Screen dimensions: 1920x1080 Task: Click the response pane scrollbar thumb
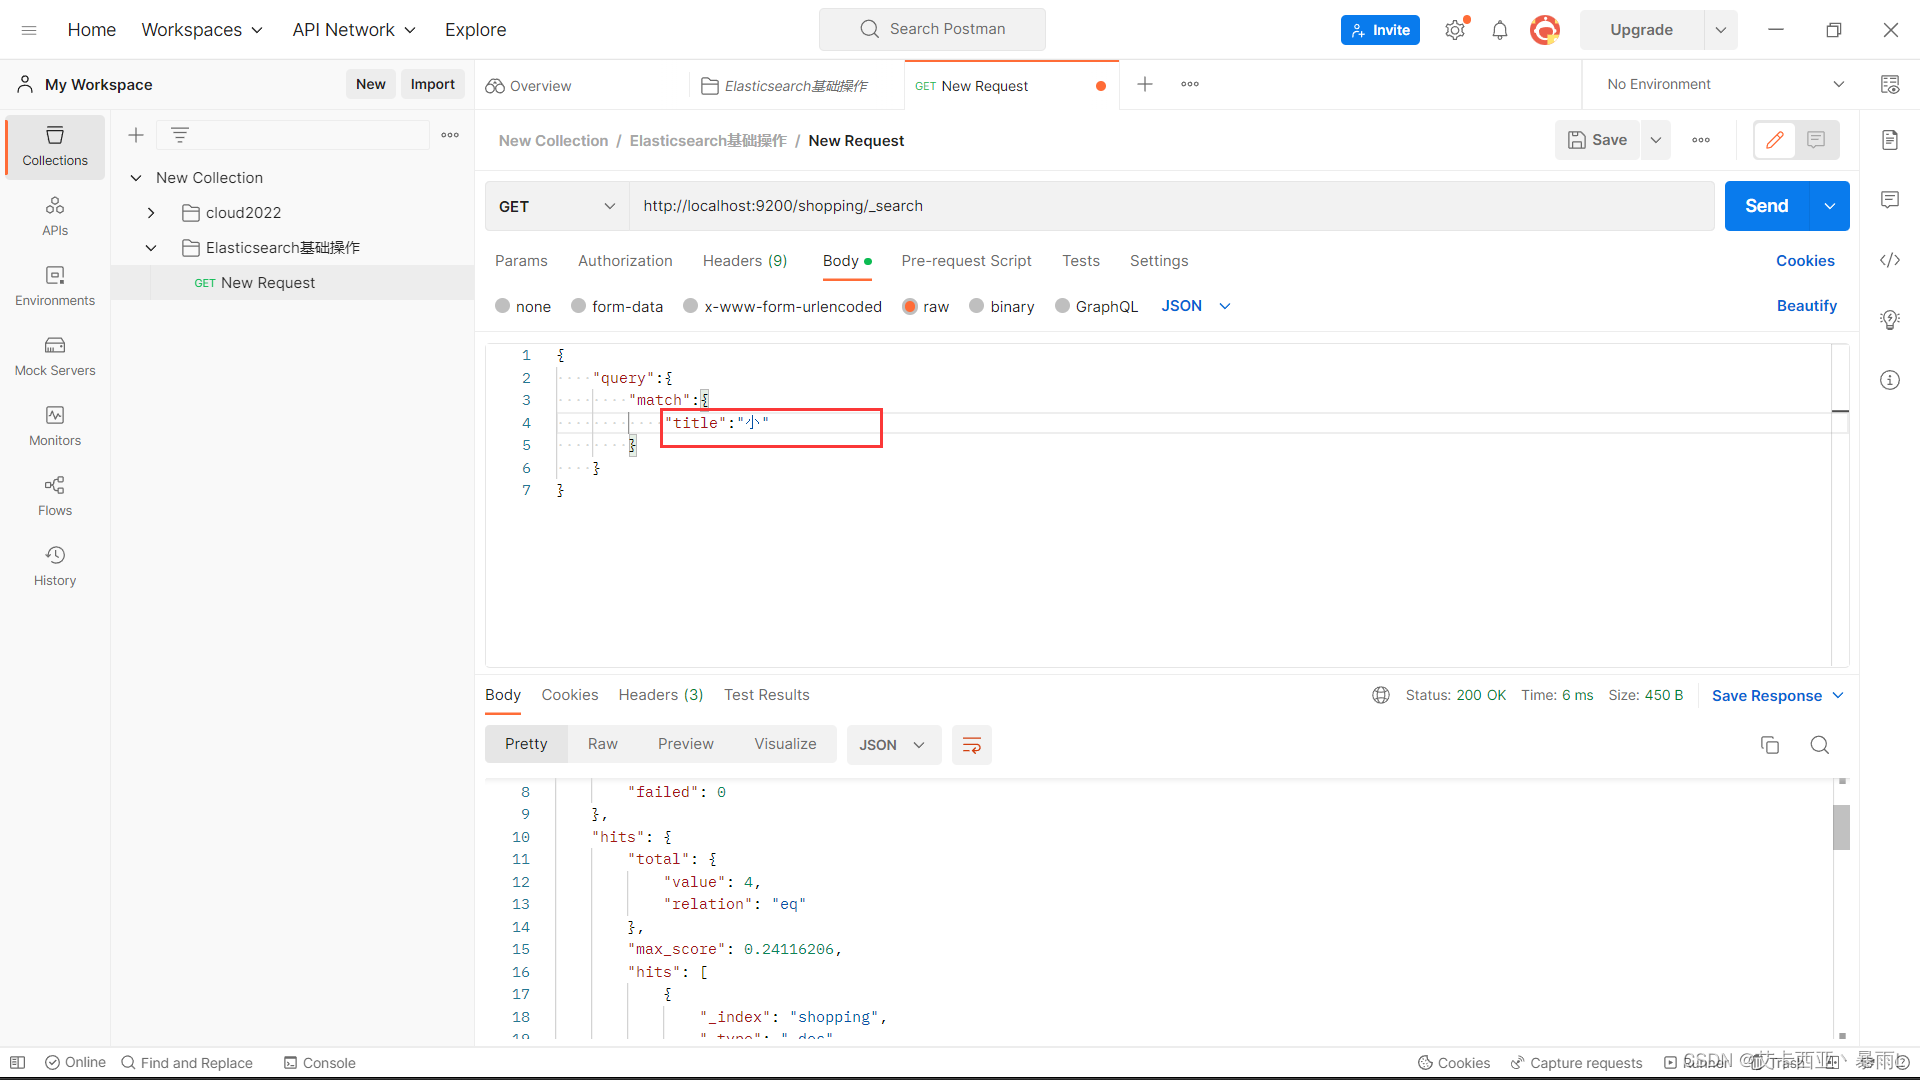click(1841, 827)
